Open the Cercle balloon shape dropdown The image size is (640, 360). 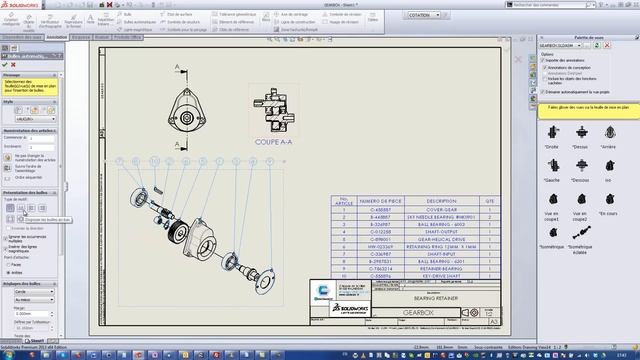34,291
